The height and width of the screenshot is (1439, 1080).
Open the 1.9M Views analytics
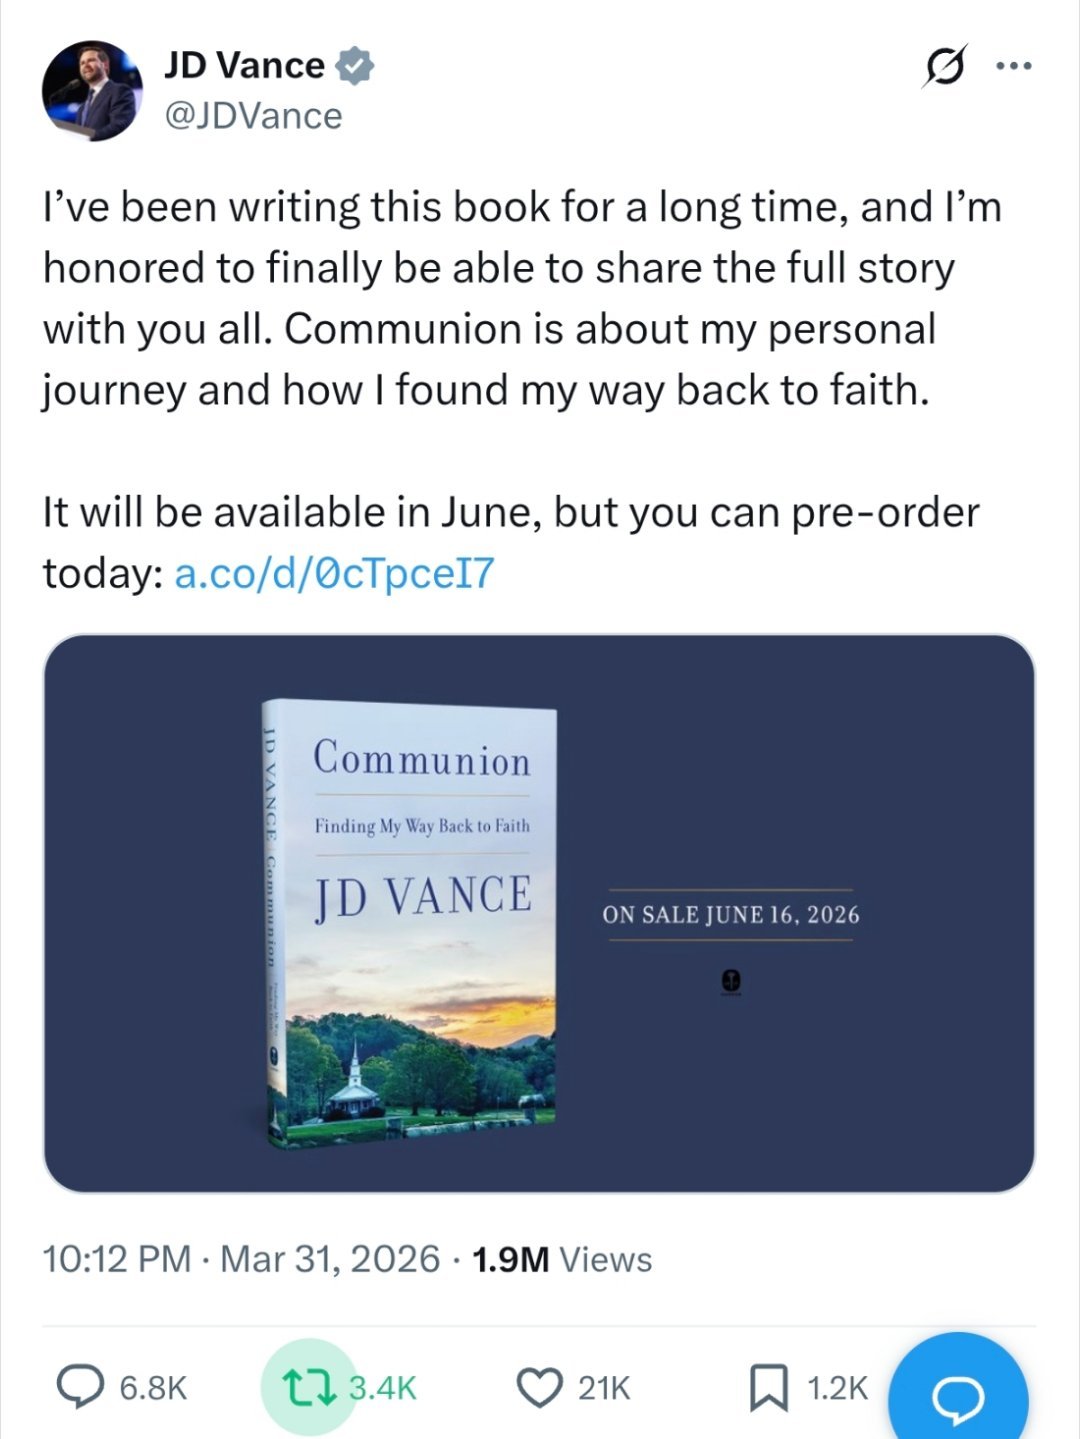point(561,1259)
